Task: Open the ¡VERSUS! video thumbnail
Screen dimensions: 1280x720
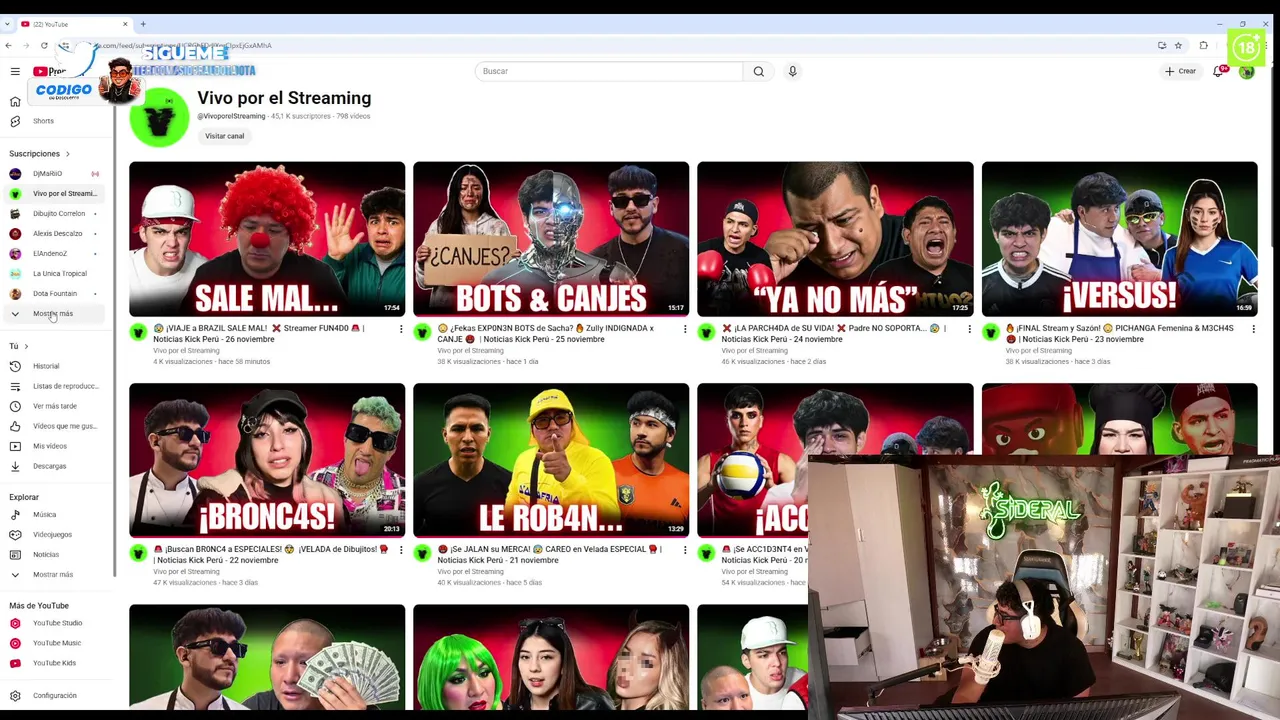Action: coord(1119,239)
